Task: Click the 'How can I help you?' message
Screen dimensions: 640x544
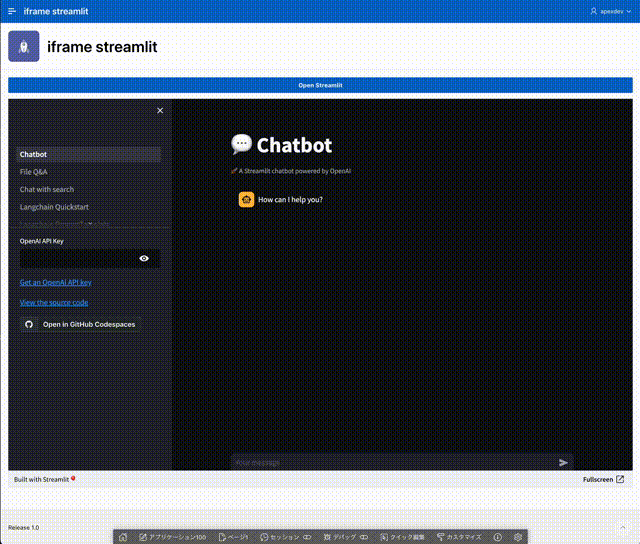Action: pos(290,200)
